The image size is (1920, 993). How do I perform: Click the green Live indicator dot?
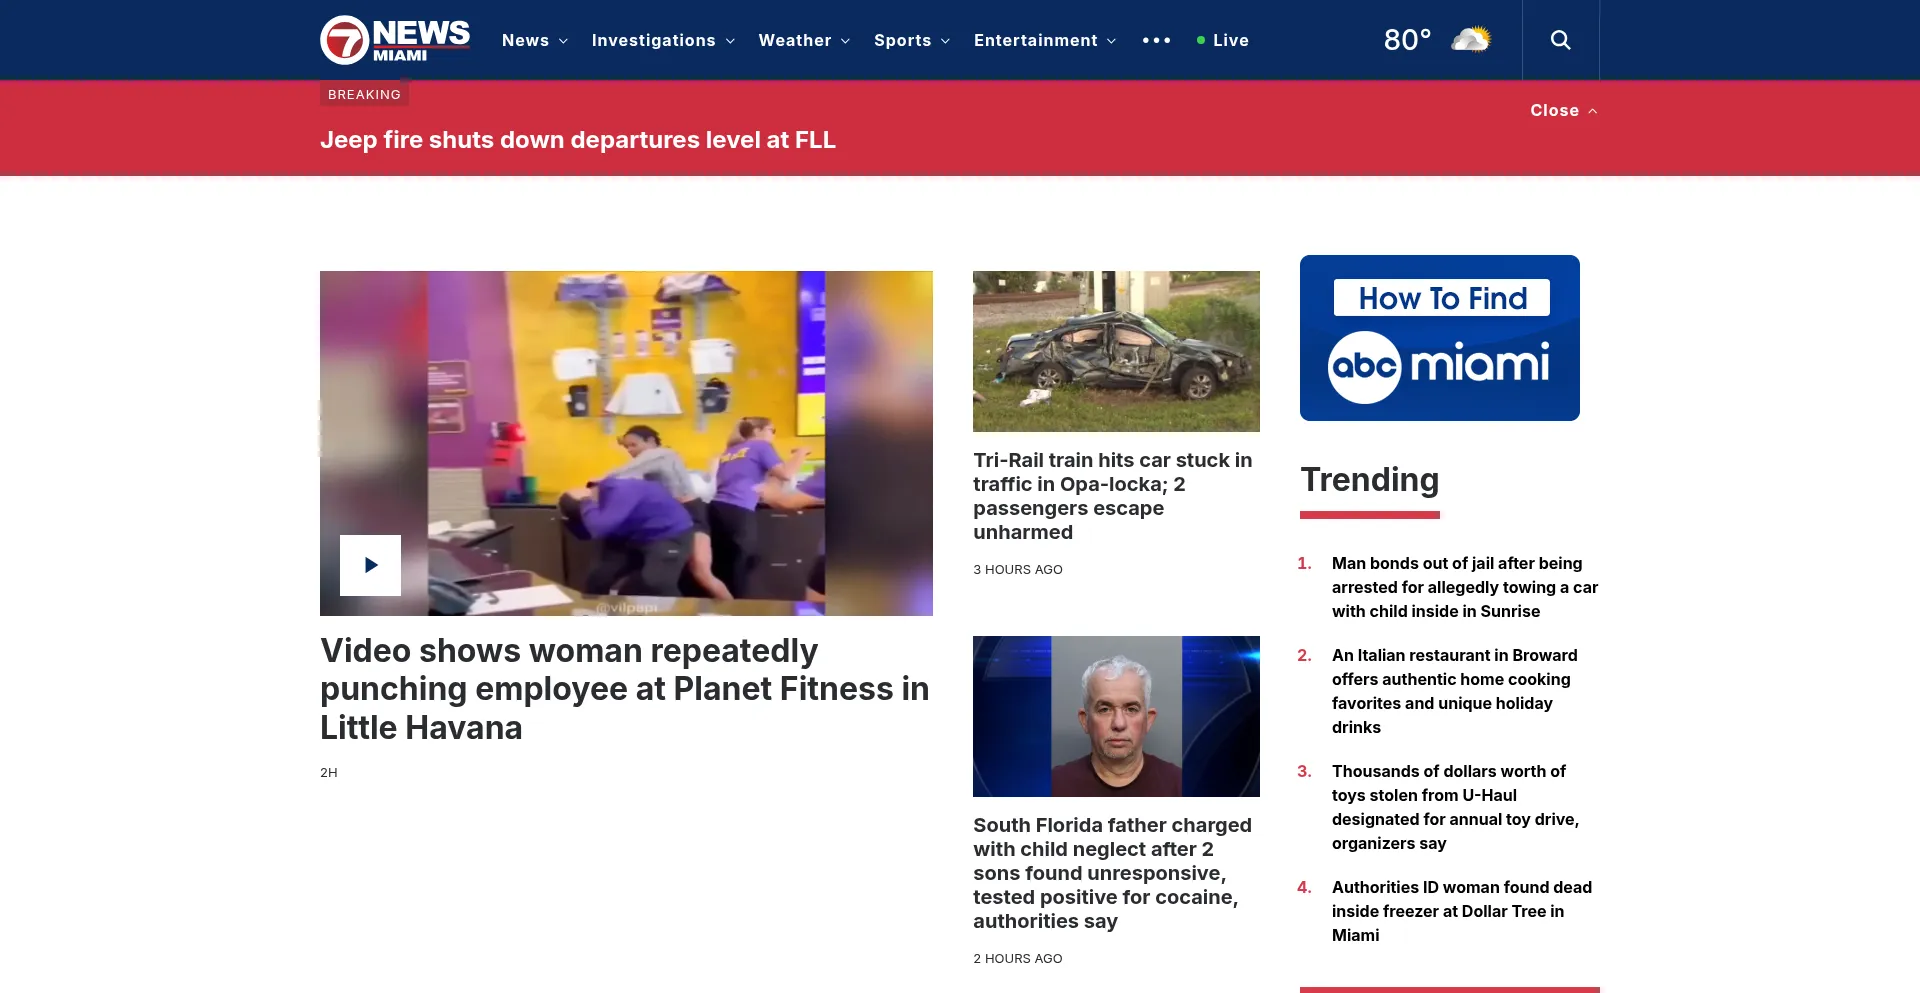click(x=1200, y=40)
